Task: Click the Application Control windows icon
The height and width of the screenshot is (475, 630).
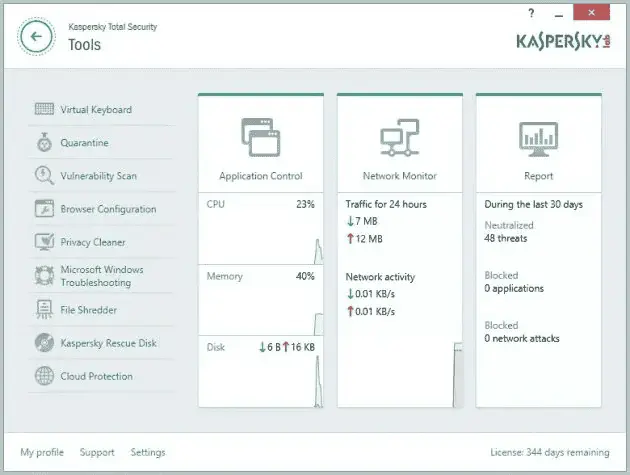Action: 261,137
